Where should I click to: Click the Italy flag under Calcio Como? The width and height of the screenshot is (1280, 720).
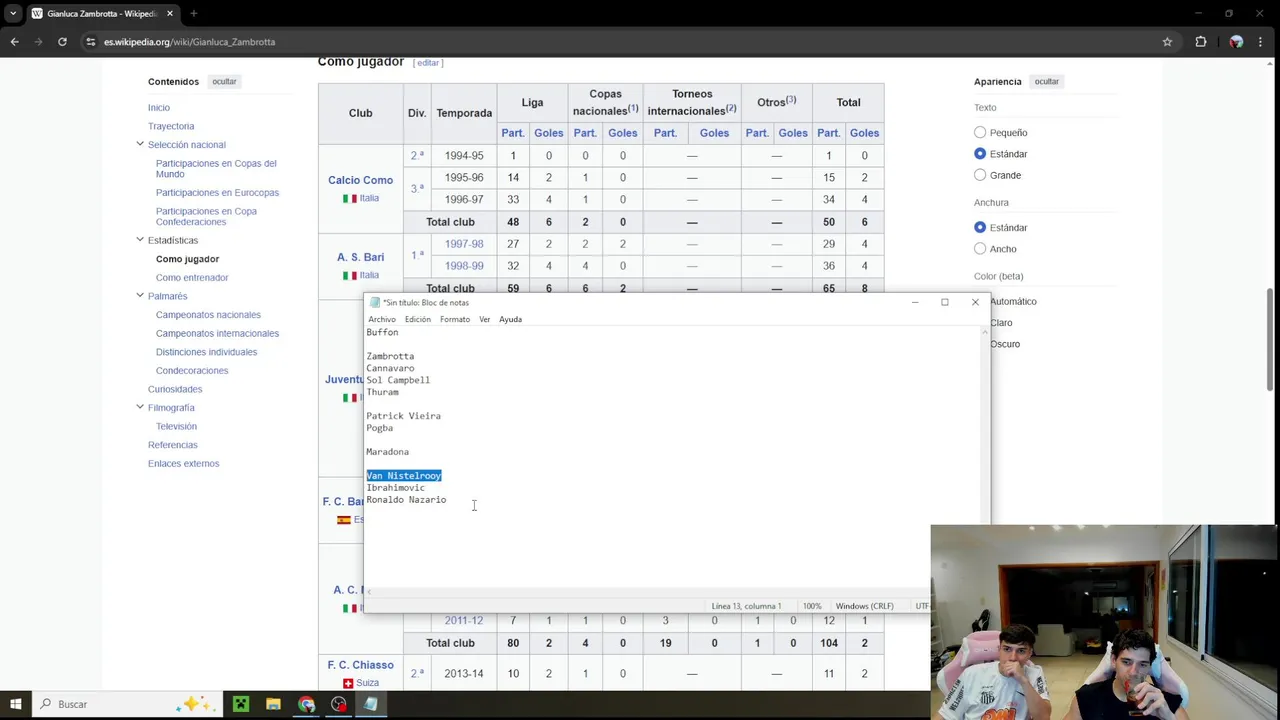click(x=350, y=198)
